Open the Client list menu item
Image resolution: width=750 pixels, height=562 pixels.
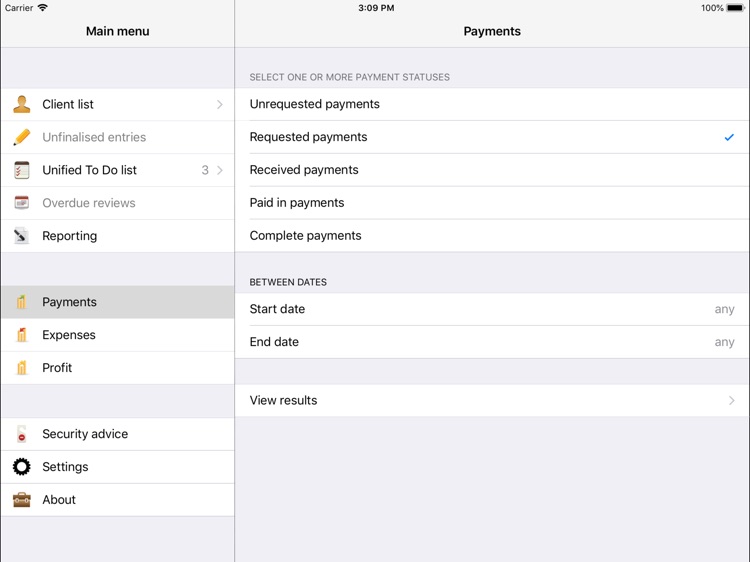[x=118, y=104]
